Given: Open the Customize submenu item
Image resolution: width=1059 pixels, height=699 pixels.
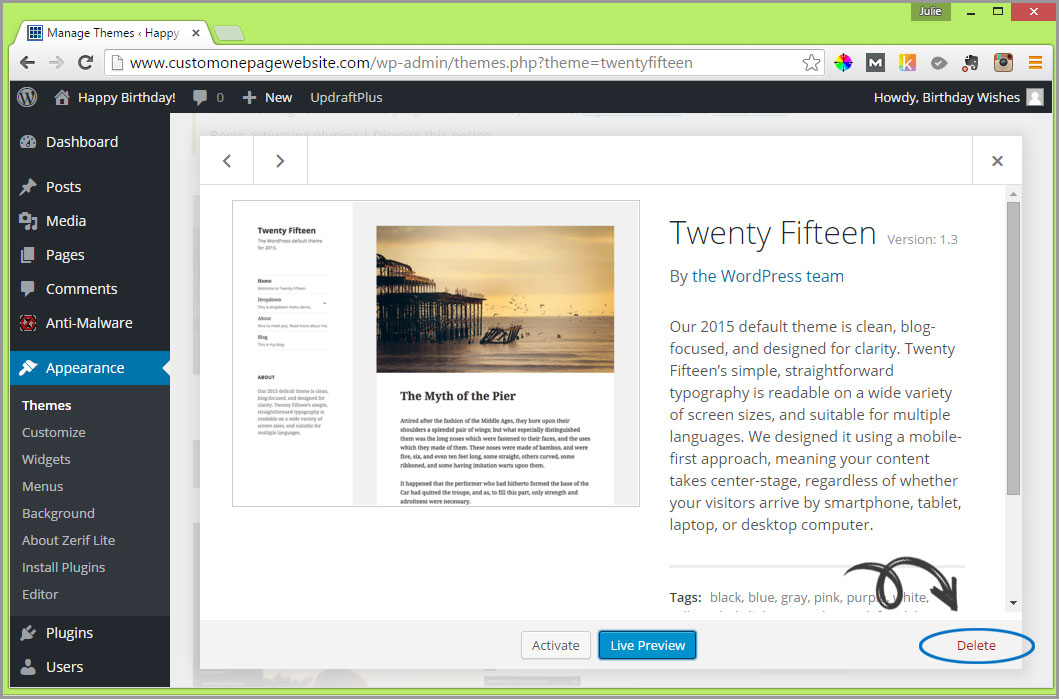Looking at the screenshot, I should (x=53, y=432).
